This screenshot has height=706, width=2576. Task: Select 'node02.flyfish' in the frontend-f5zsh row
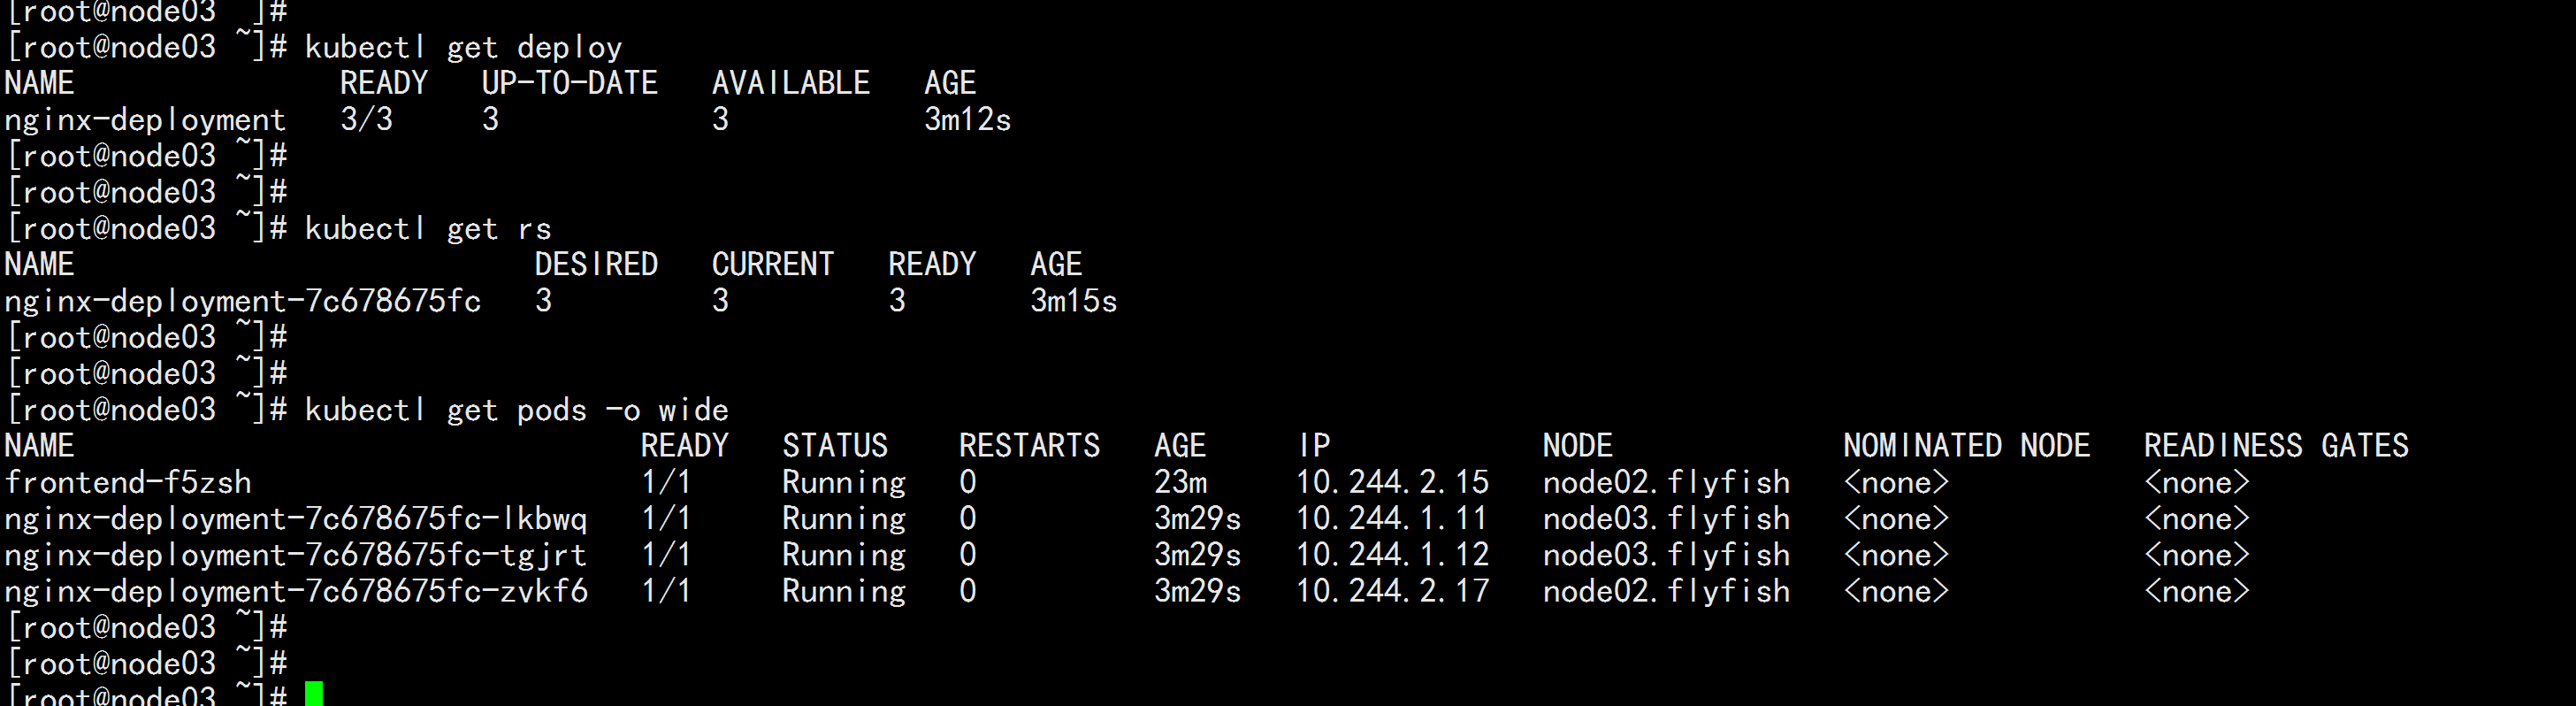[x=1666, y=482]
